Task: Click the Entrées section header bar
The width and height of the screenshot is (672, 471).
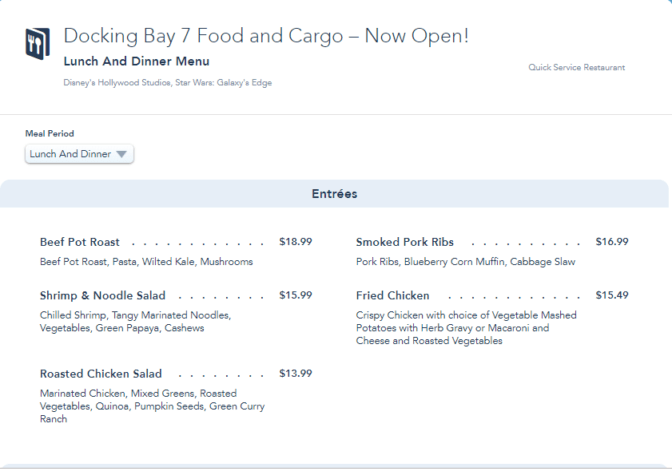Action: tap(334, 194)
